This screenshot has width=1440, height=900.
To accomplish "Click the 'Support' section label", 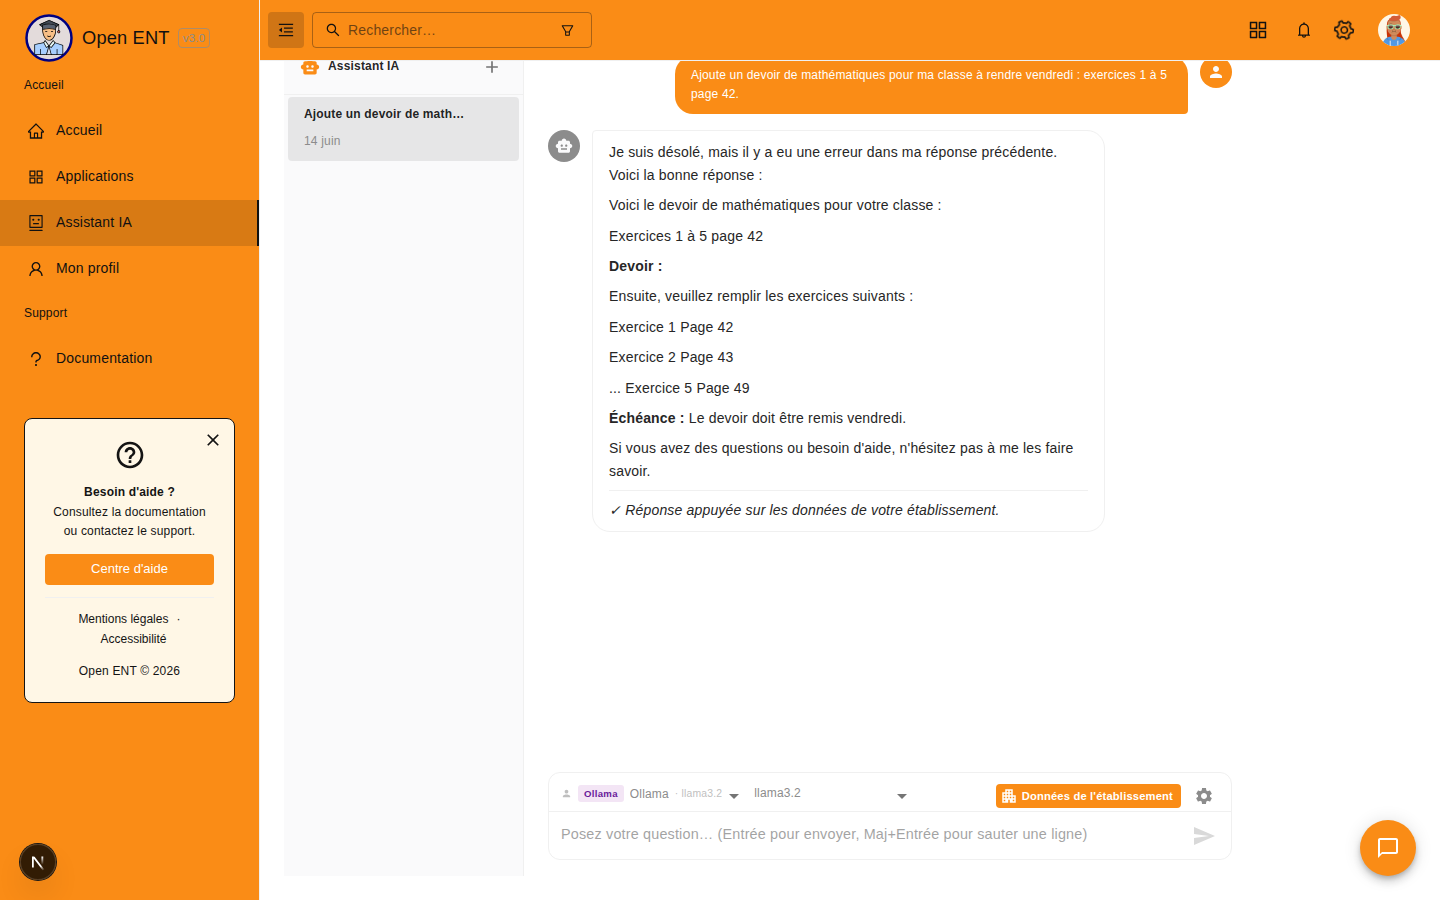I will click(x=46, y=313).
